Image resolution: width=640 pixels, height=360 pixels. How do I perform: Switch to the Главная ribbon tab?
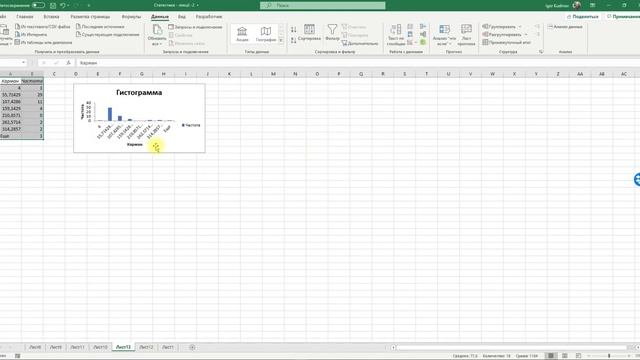(25, 17)
